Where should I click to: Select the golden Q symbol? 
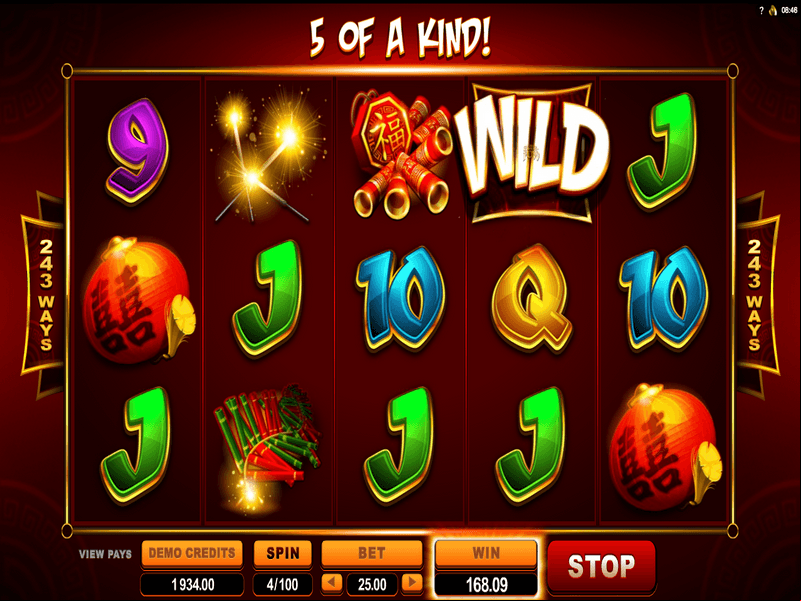pos(531,298)
